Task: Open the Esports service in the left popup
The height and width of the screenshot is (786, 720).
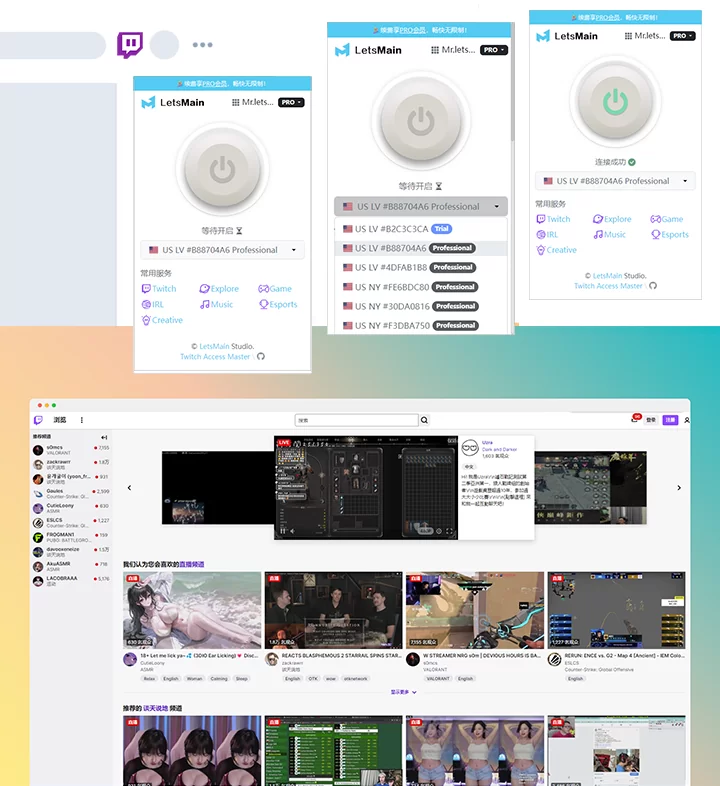Action: (278, 304)
